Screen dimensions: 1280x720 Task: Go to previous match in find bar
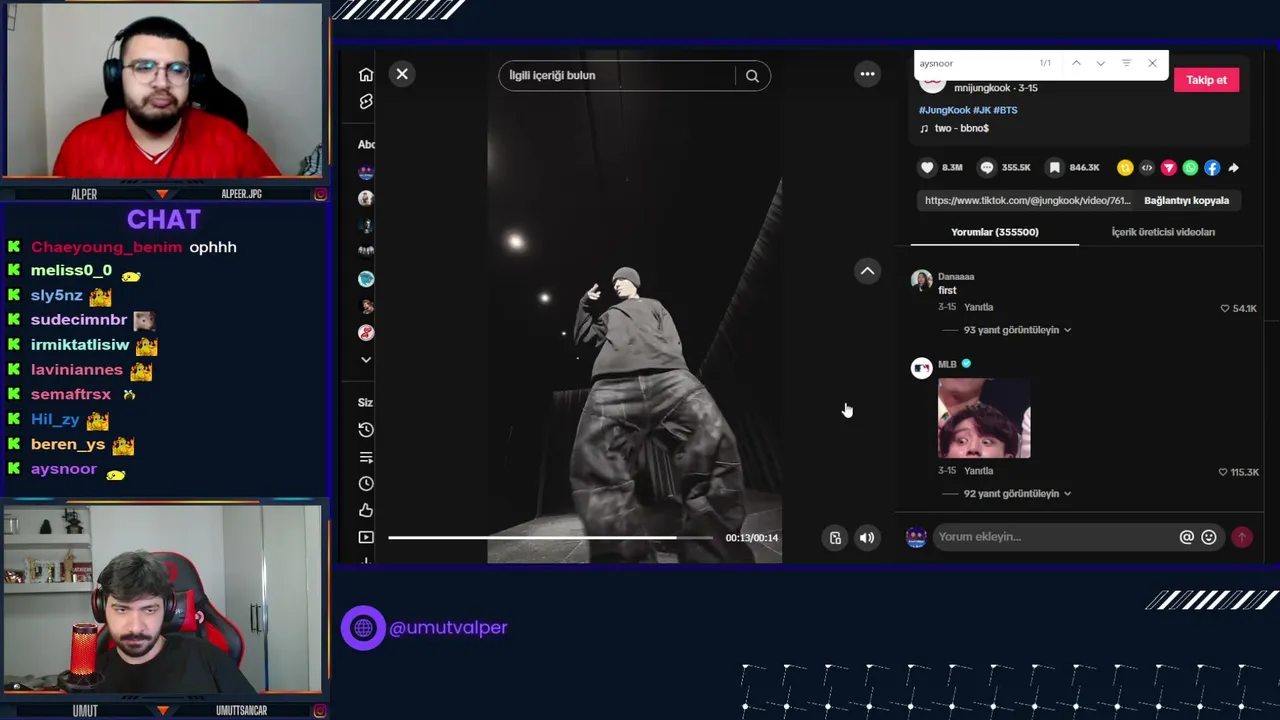(1076, 63)
